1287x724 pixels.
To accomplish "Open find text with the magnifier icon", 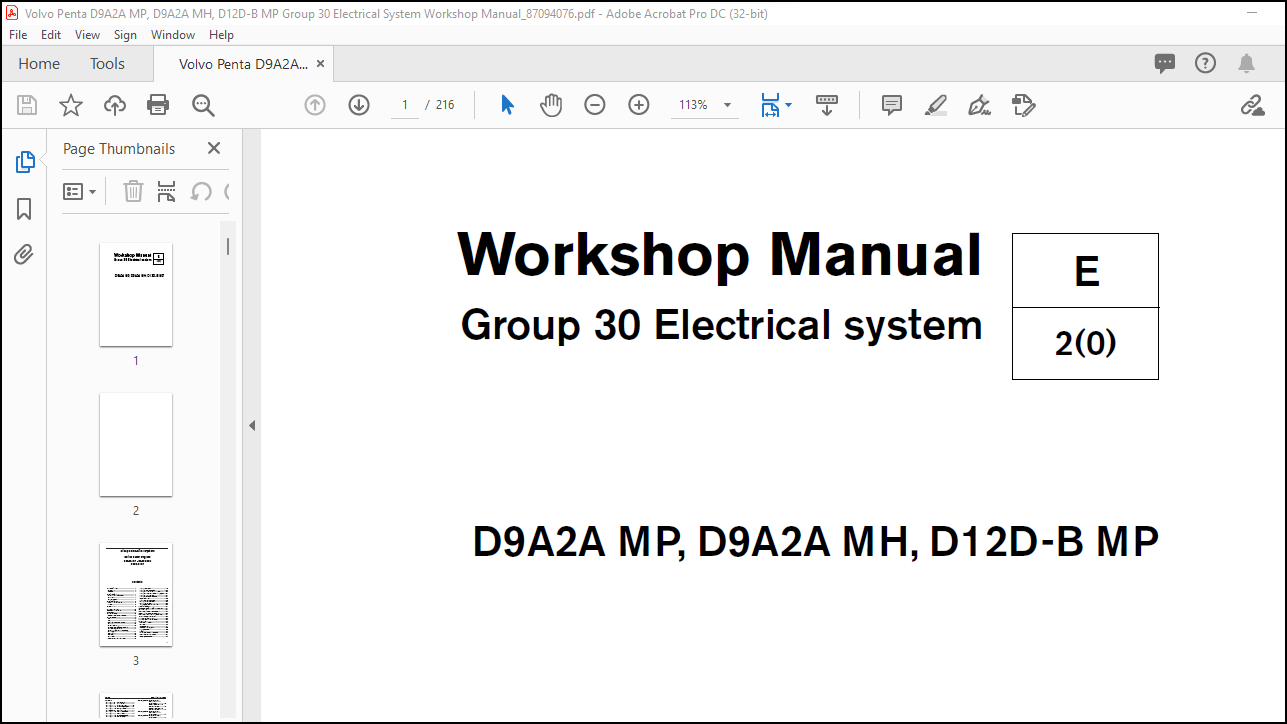I will pos(203,105).
